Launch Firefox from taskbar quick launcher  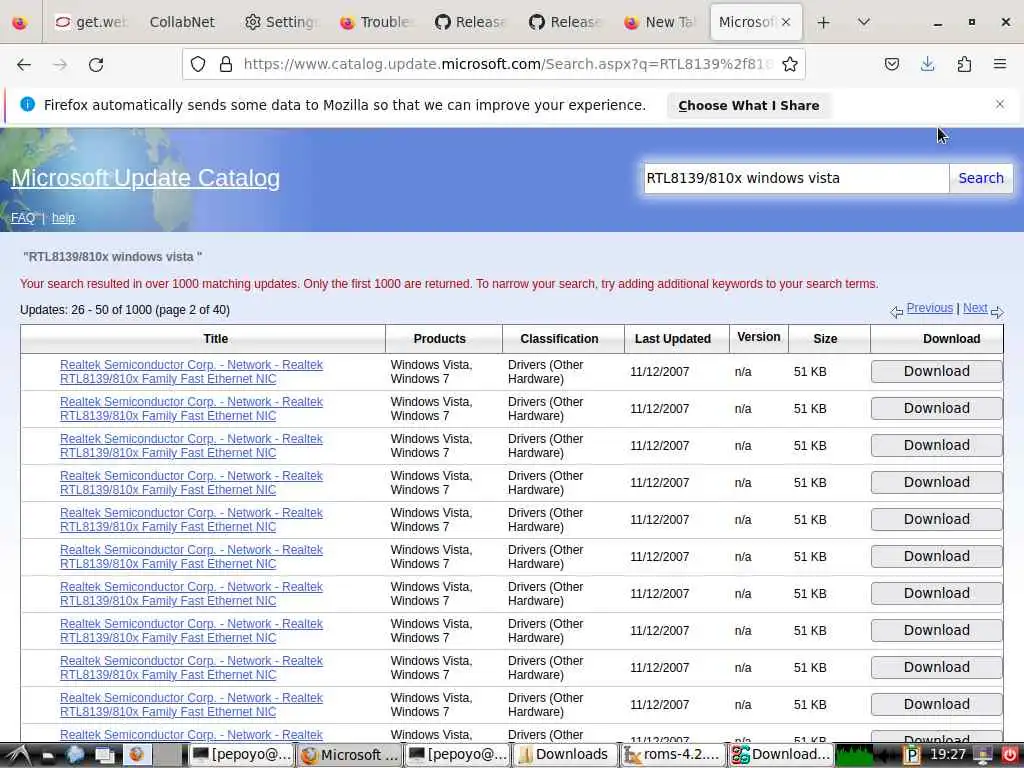pos(136,755)
